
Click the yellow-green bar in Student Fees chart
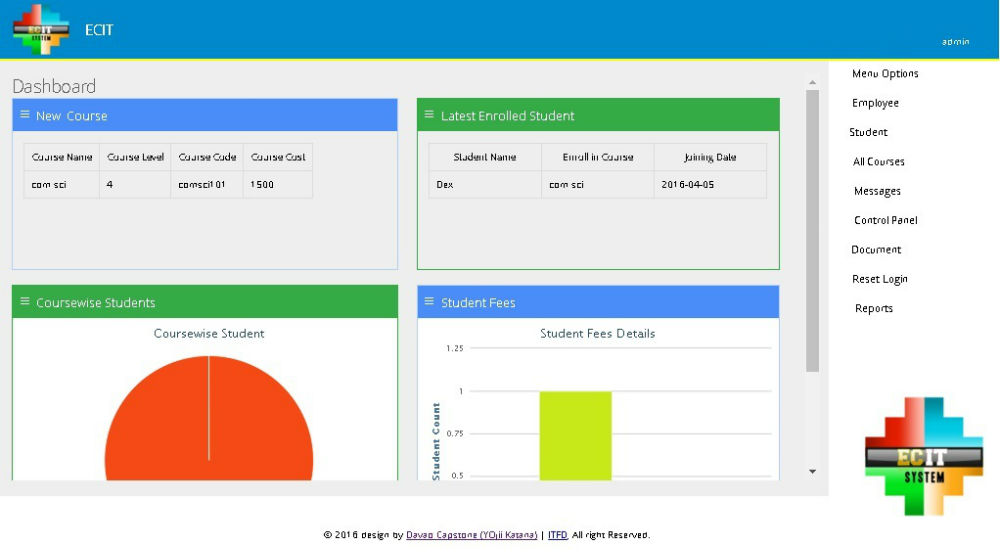pyautogui.click(x=575, y=436)
